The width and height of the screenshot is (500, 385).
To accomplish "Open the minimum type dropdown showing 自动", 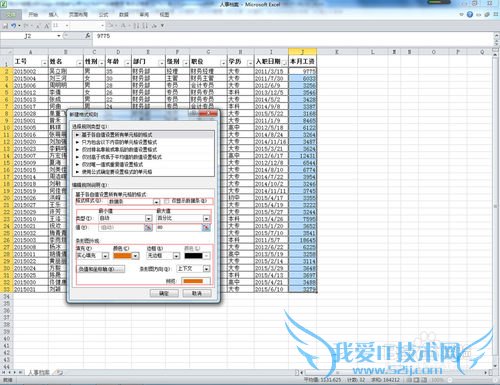I will pyautogui.click(x=125, y=218).
